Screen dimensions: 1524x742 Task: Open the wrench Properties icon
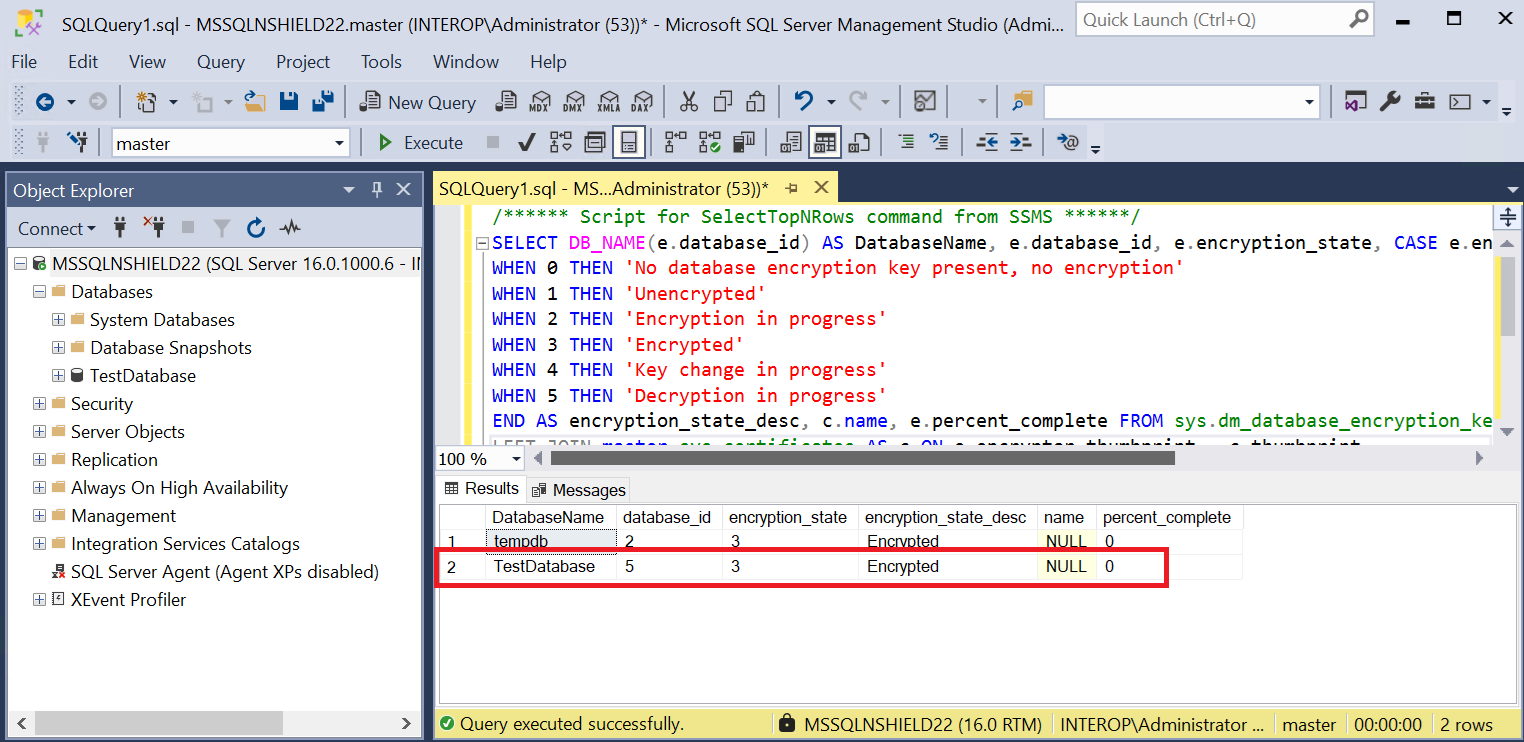coord(1390,101)
